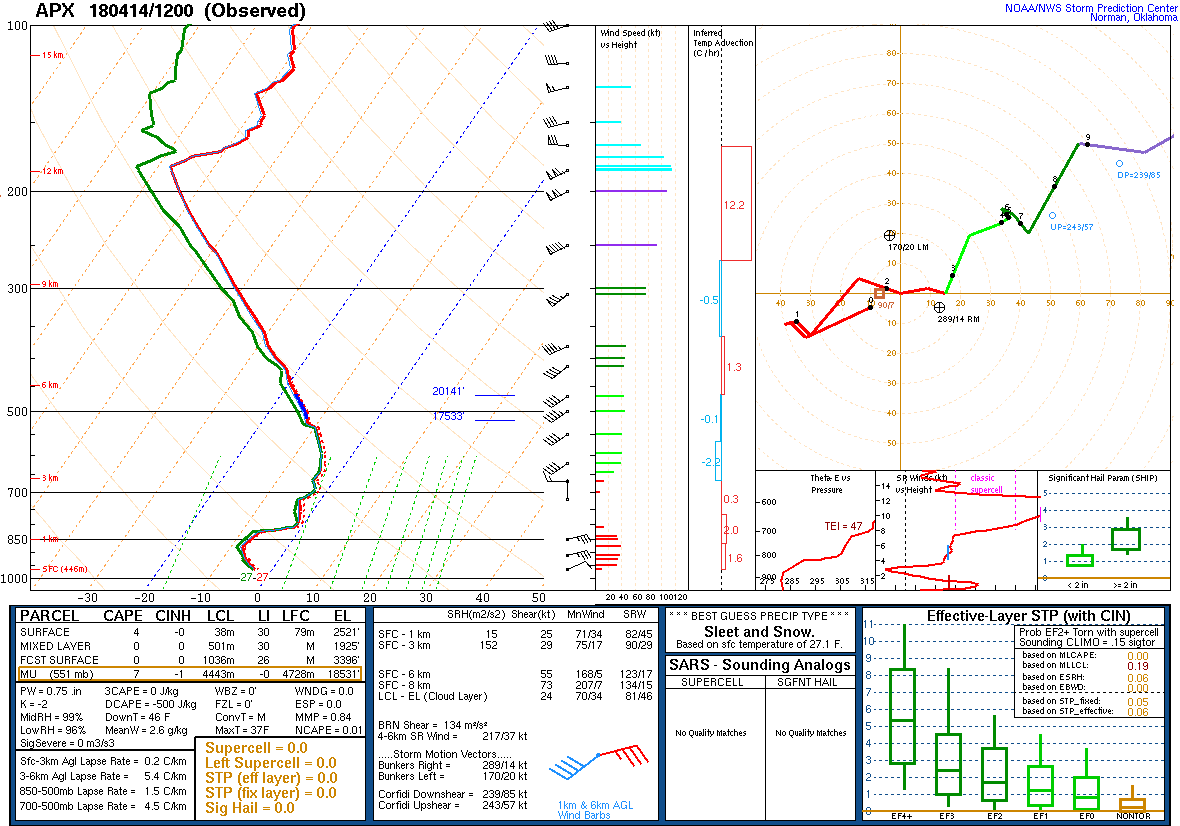Click the 'BRN Shear = 134 m²/s²' line
Image resolution: width=1180 pixels, height=826 pixels.
tap(433, 725)
